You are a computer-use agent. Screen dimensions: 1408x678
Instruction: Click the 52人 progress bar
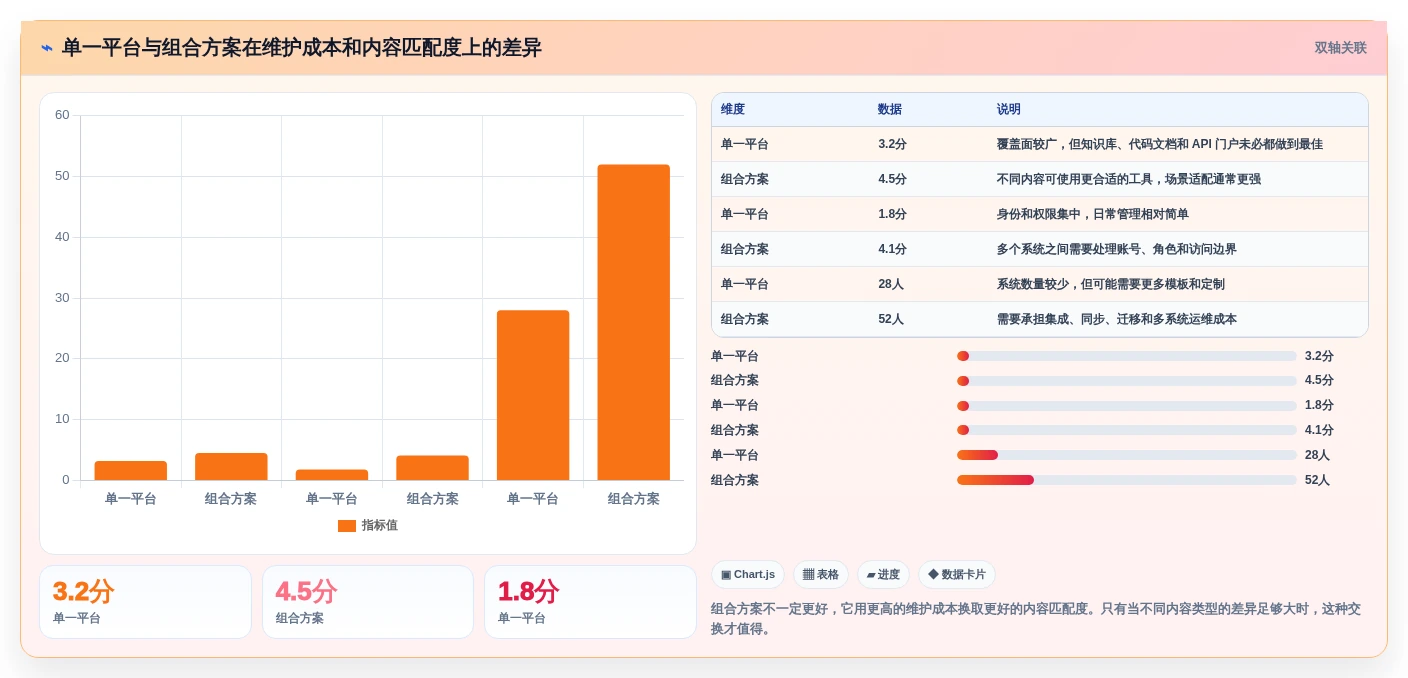(1127, 480)
